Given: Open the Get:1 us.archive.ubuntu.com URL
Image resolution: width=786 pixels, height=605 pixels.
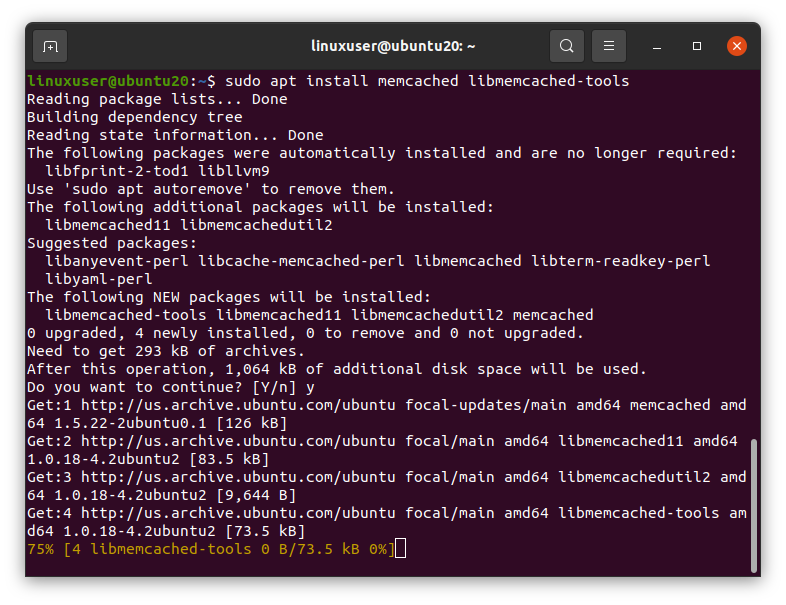Looking at the screenshot, I should [x=238, y=405].
